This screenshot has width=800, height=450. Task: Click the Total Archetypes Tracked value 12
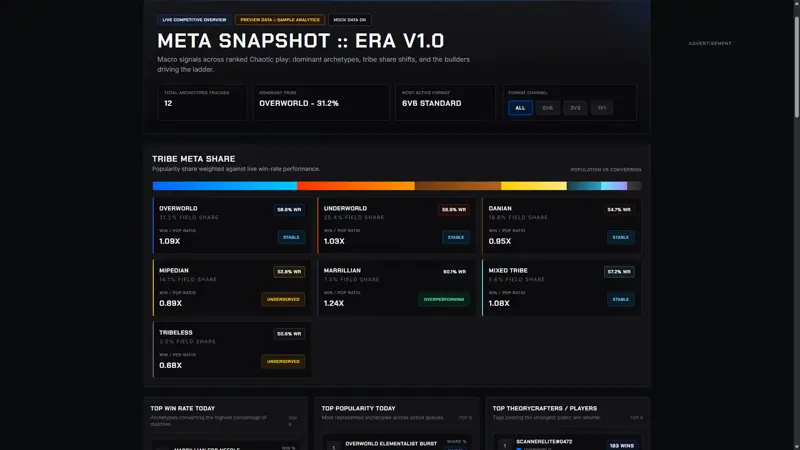[168, 104]
